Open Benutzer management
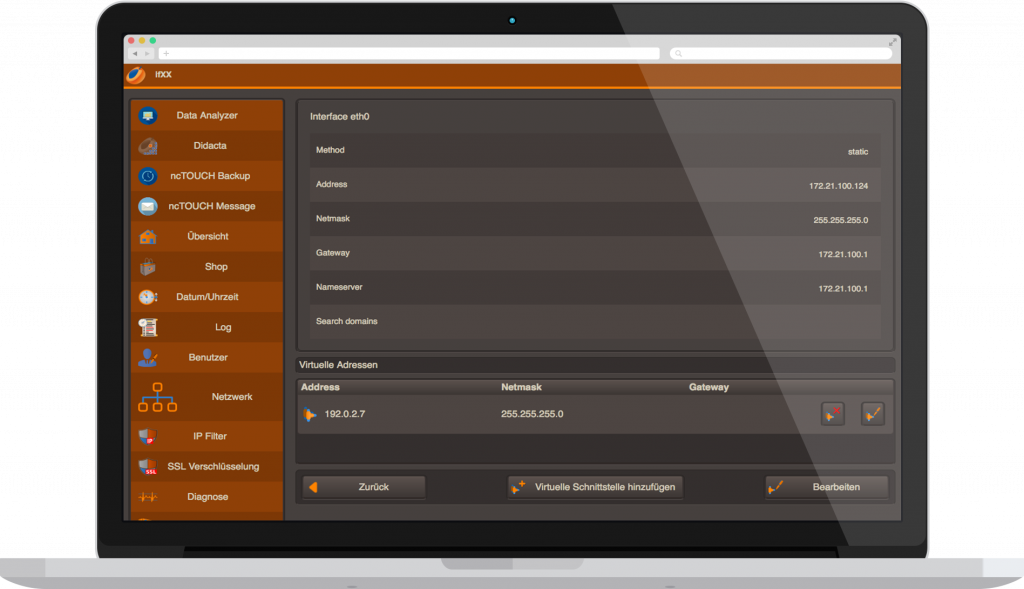 207,358
